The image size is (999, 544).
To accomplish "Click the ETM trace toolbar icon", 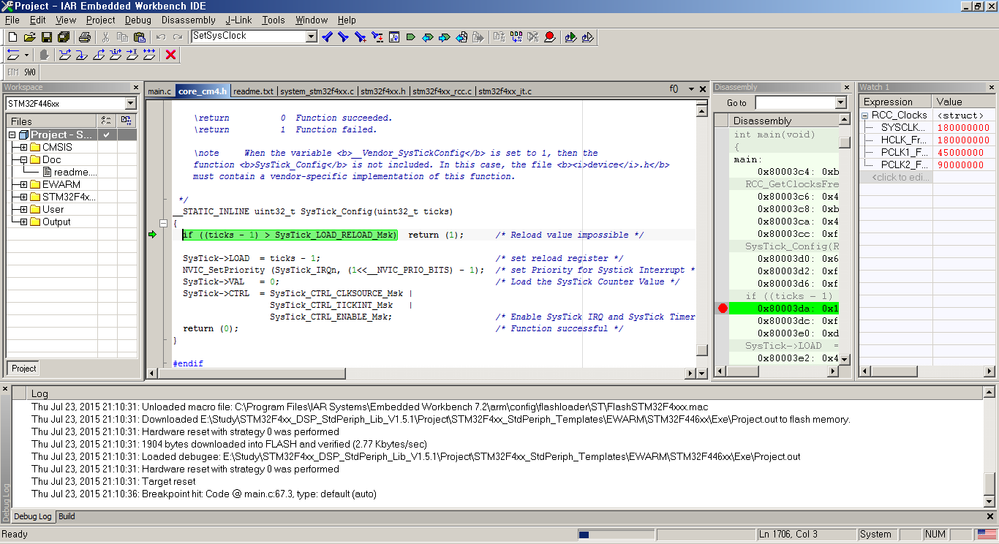I will (13, 72).
